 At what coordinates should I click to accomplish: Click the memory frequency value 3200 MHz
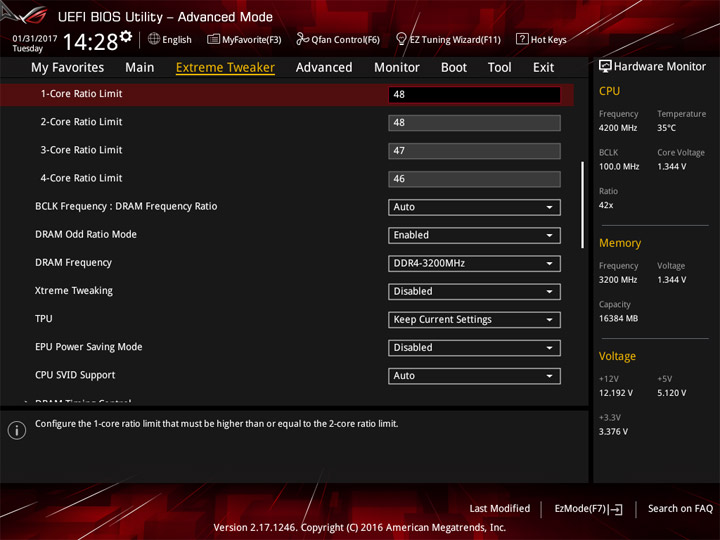click(x=618, y=280)
